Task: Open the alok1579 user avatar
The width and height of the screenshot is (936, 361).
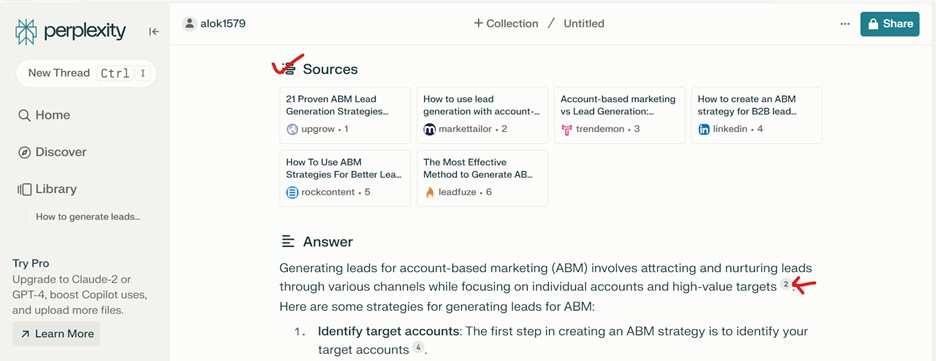Action: pyautogui.click(x=190, y=24)
